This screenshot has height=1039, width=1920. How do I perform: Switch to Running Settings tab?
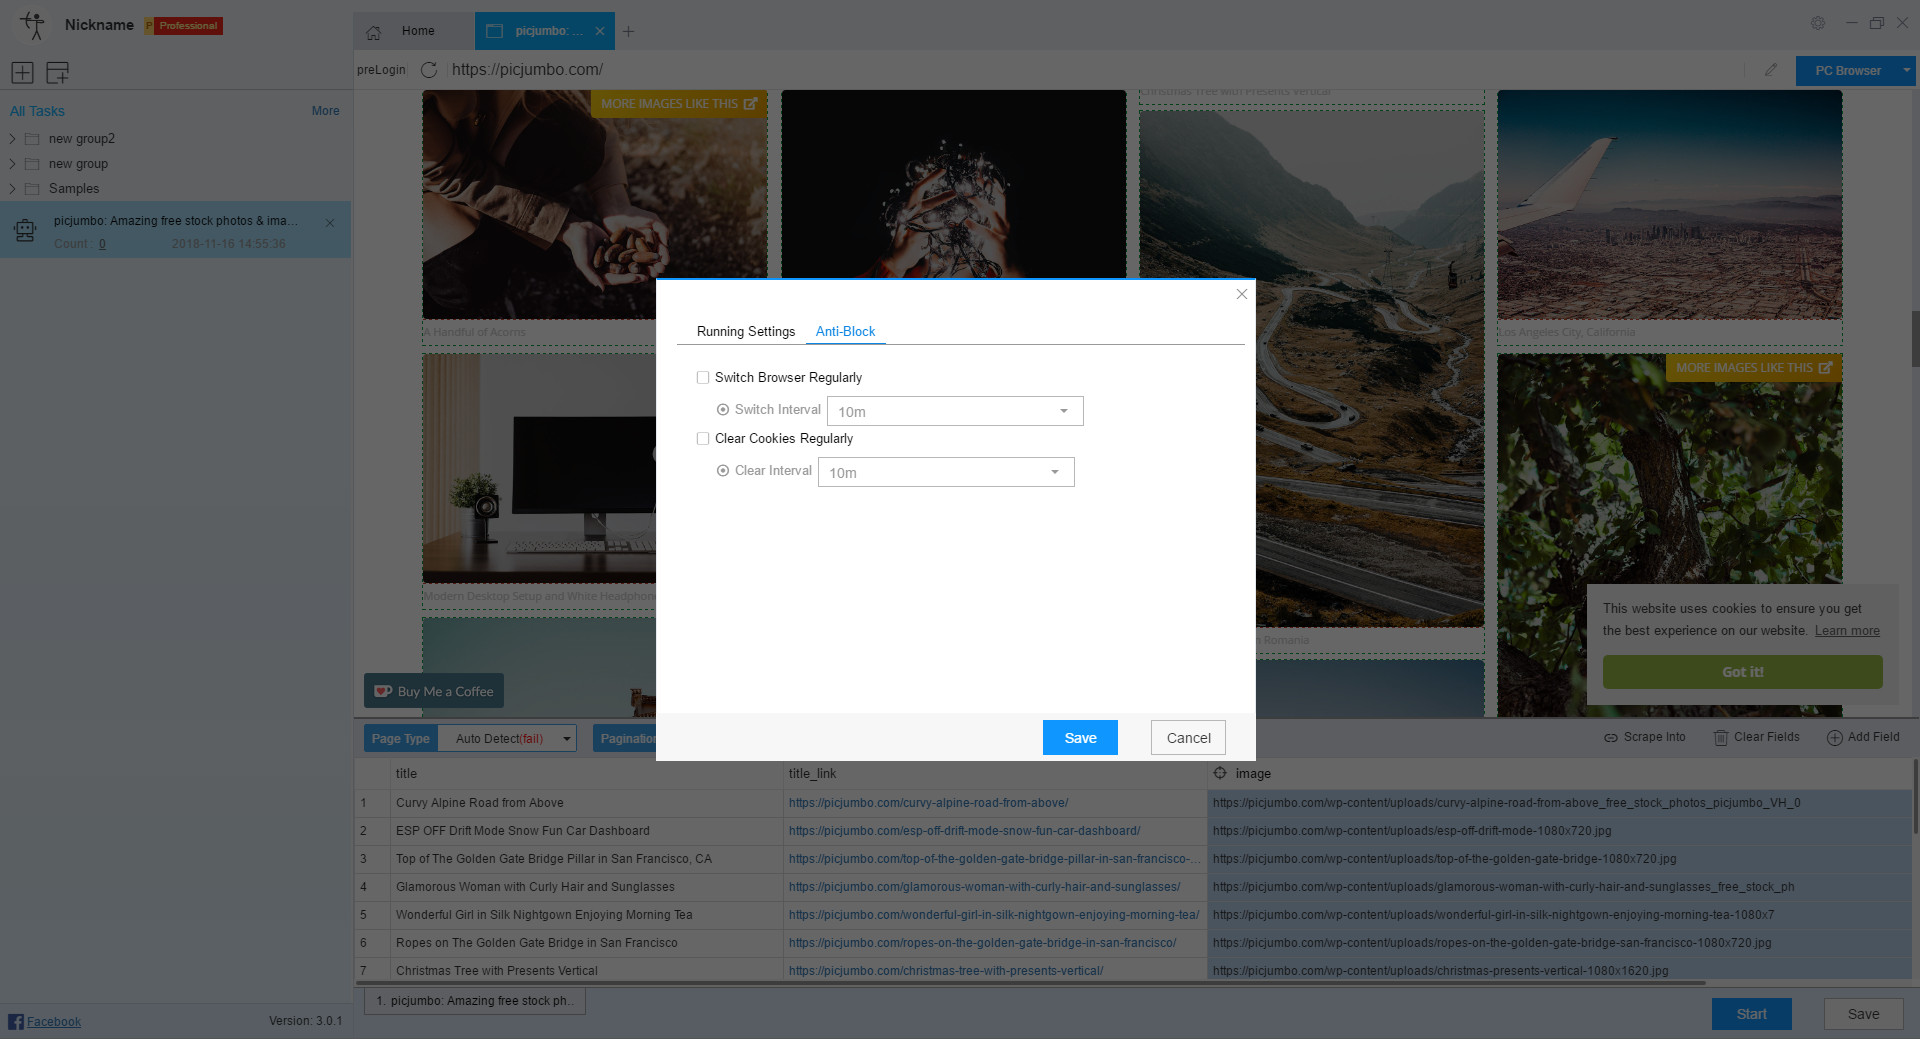point(746,332)
